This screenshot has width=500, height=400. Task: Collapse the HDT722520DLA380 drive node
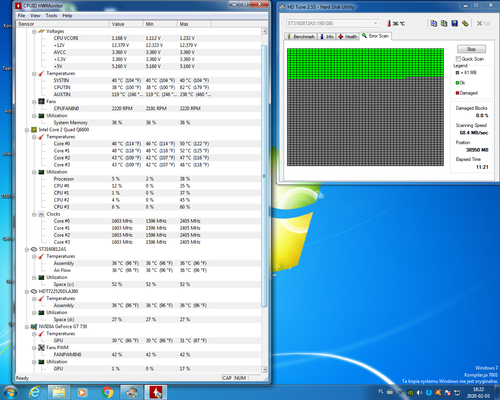point(27,292)
